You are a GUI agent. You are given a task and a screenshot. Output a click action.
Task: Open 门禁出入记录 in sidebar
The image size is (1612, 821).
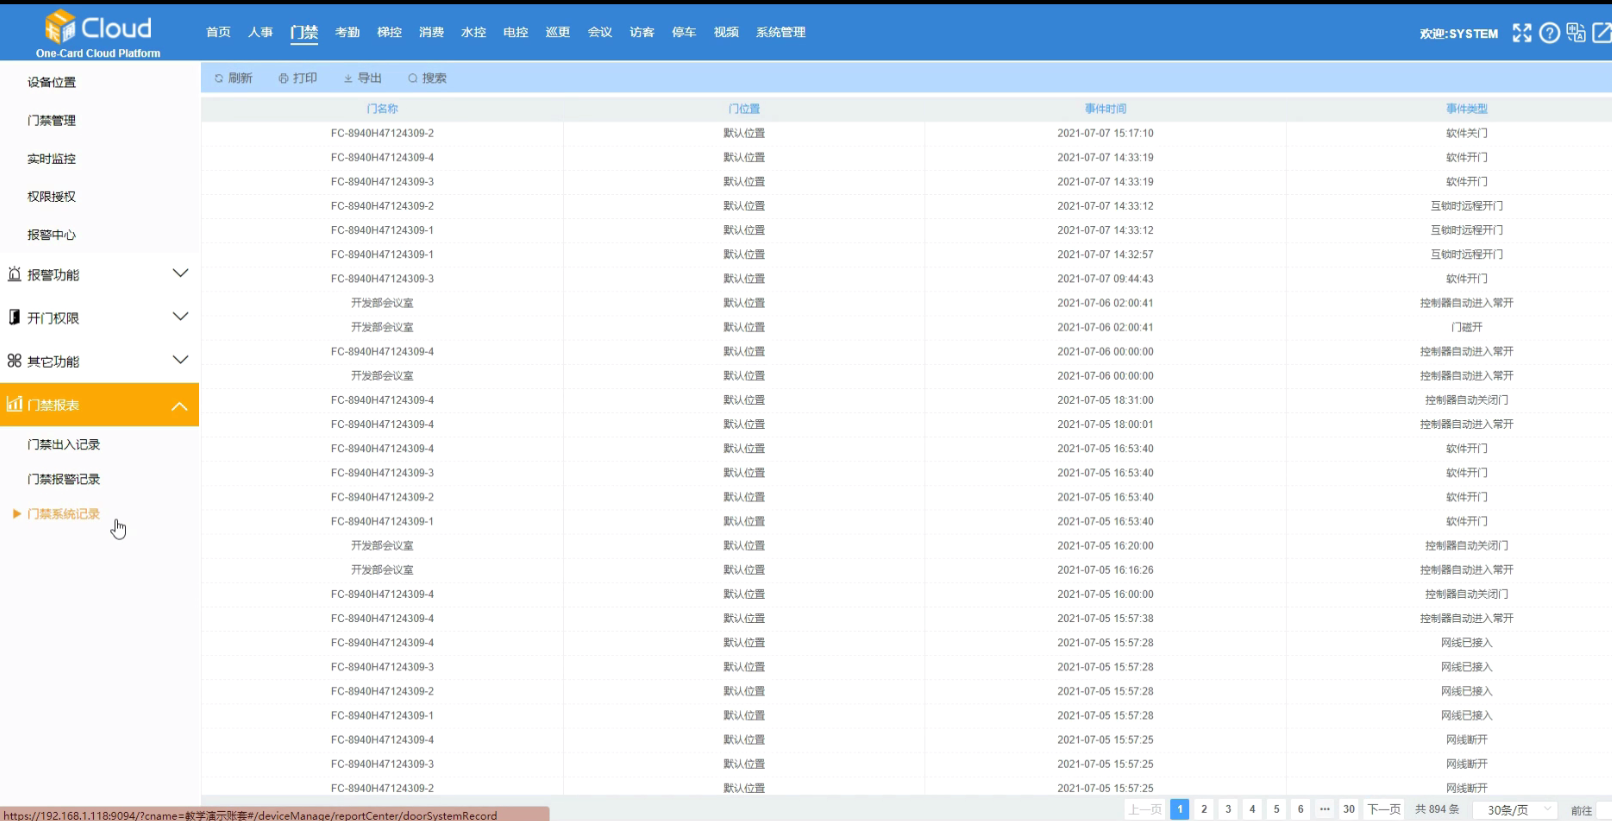64,444
